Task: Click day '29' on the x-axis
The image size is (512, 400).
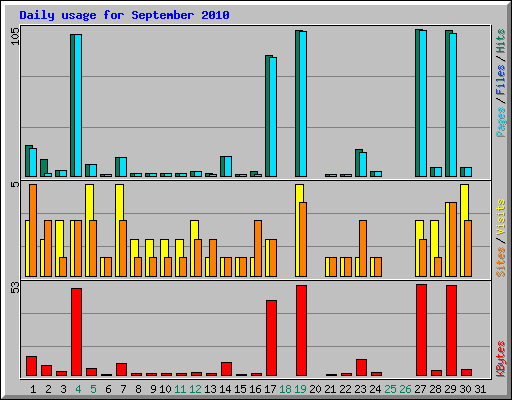Action: coord(451,389)
